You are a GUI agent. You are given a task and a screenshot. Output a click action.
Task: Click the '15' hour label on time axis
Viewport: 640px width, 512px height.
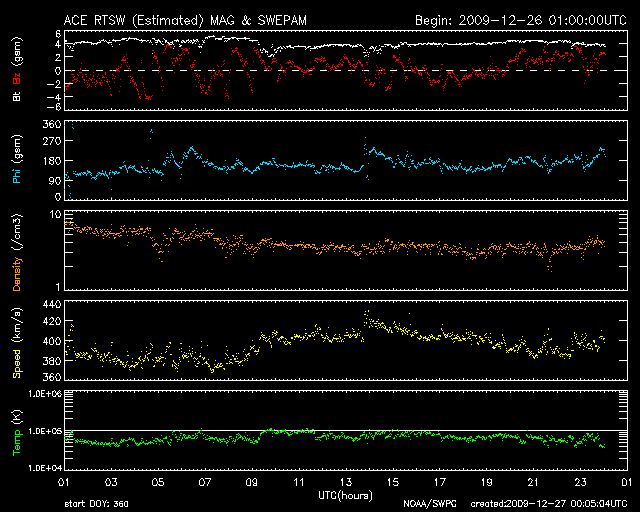pos(393,482)
